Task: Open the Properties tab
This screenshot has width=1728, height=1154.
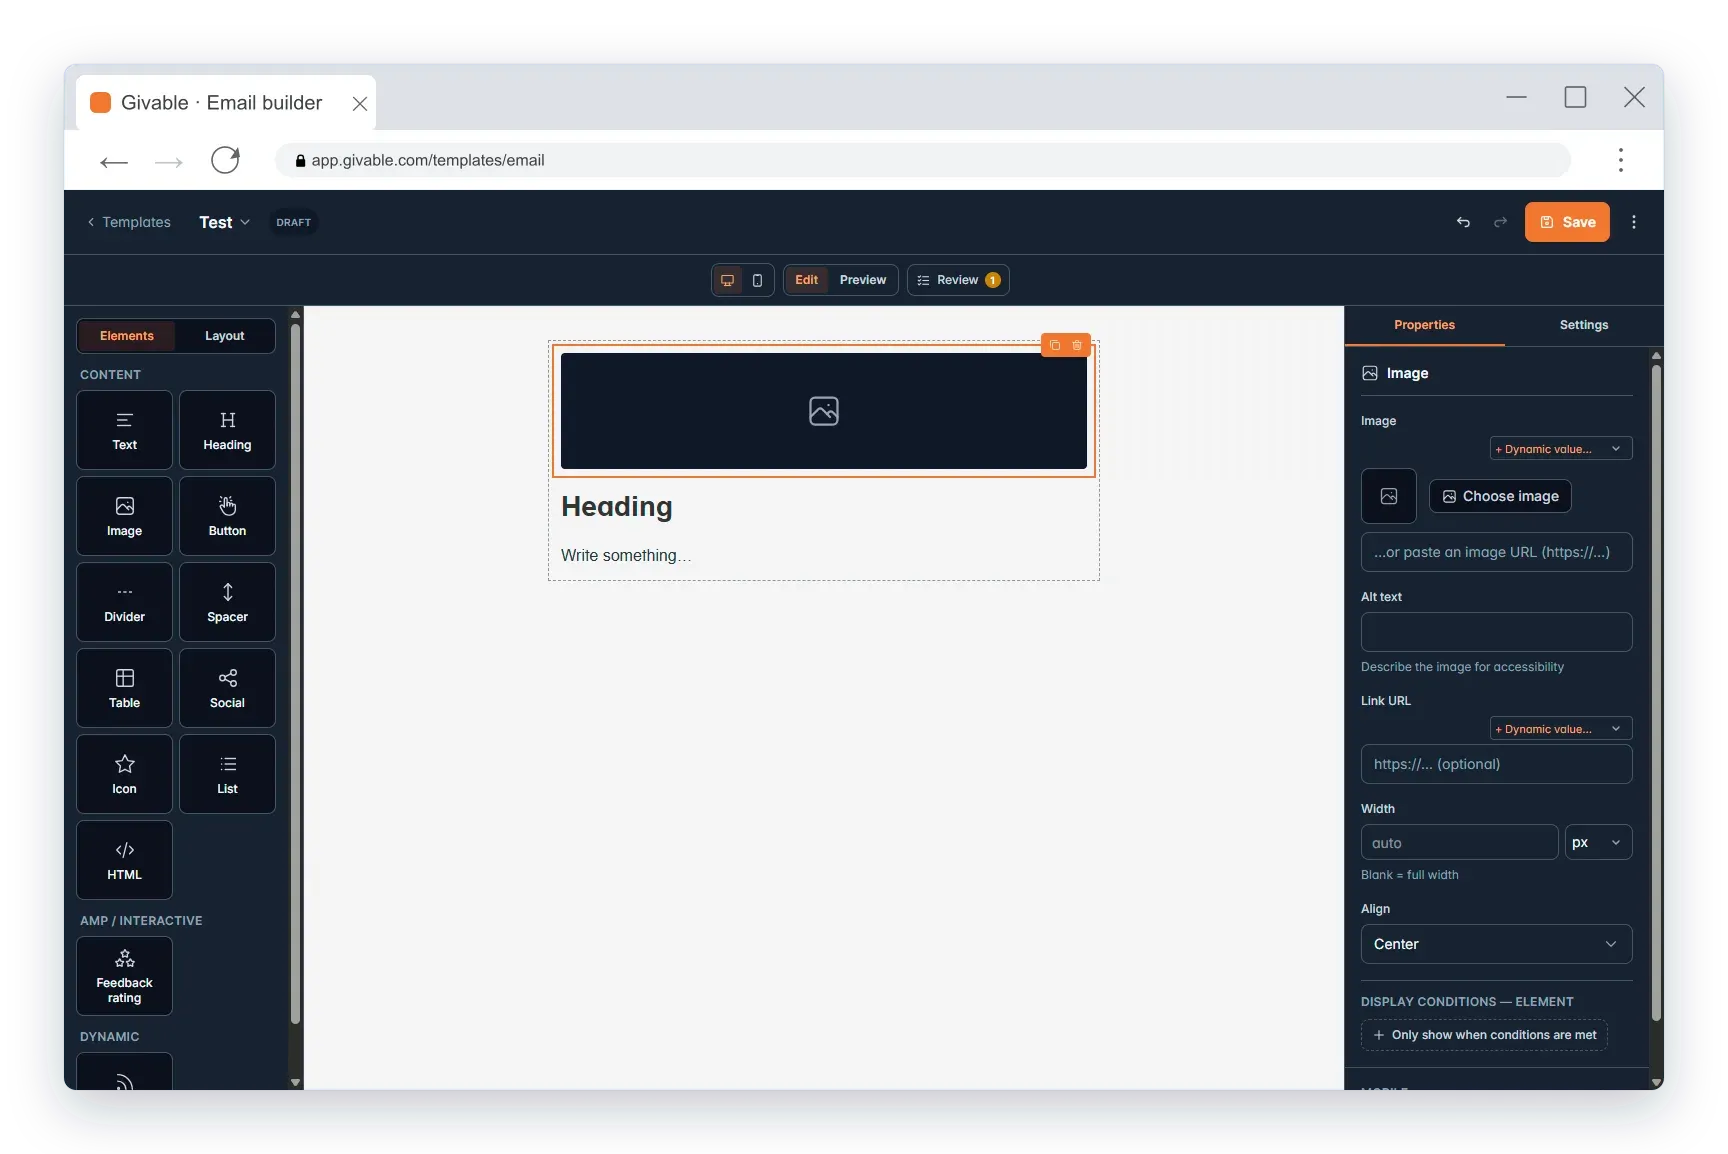Action: click(1424, 325)
